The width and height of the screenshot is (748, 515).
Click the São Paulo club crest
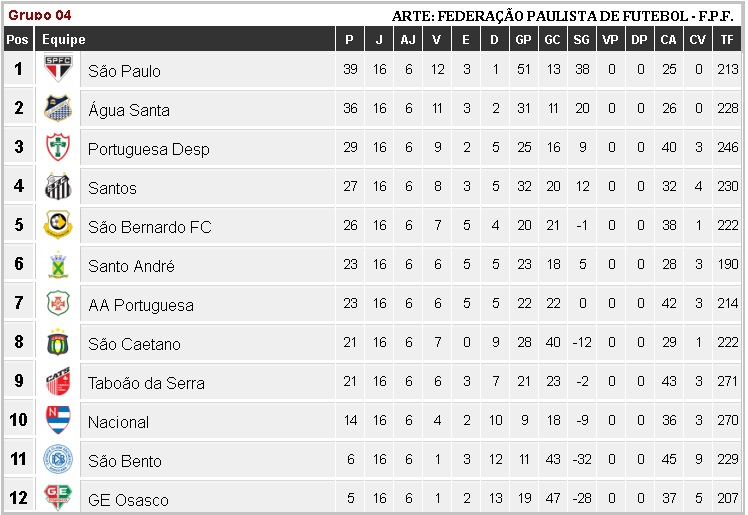[57, 70]
